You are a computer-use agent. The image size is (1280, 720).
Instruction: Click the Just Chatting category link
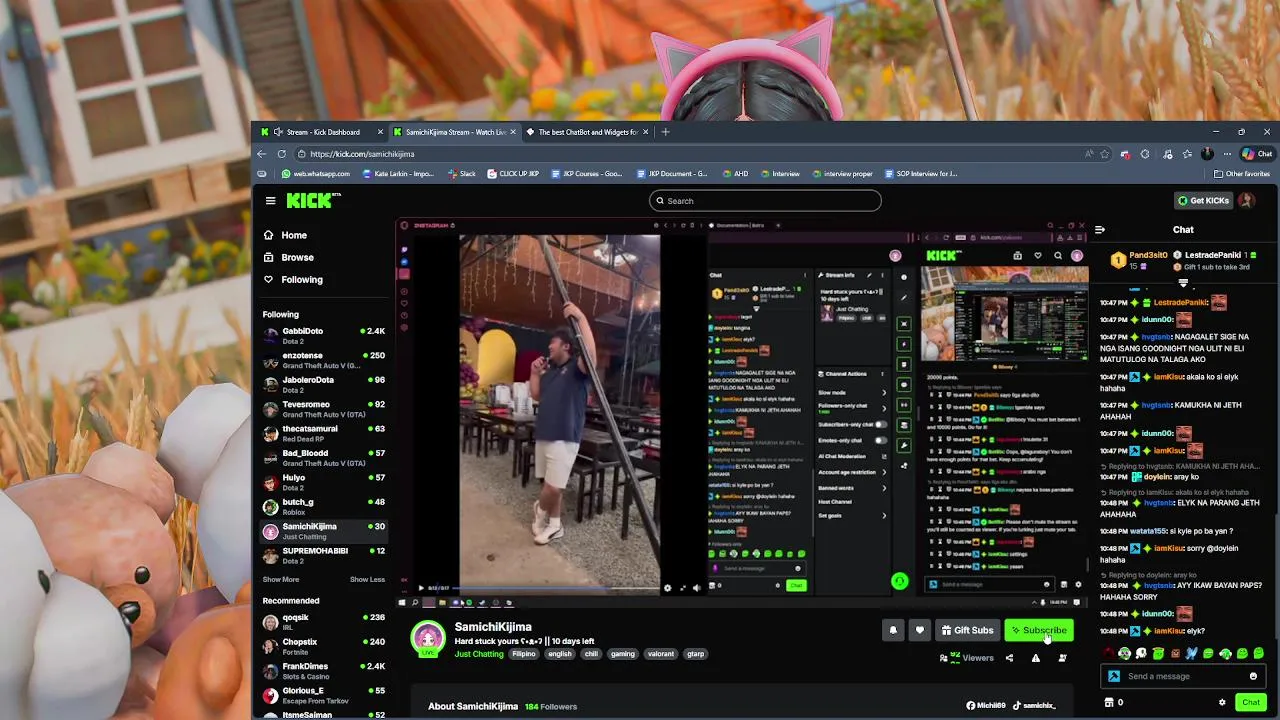click(x=479, y=654)
